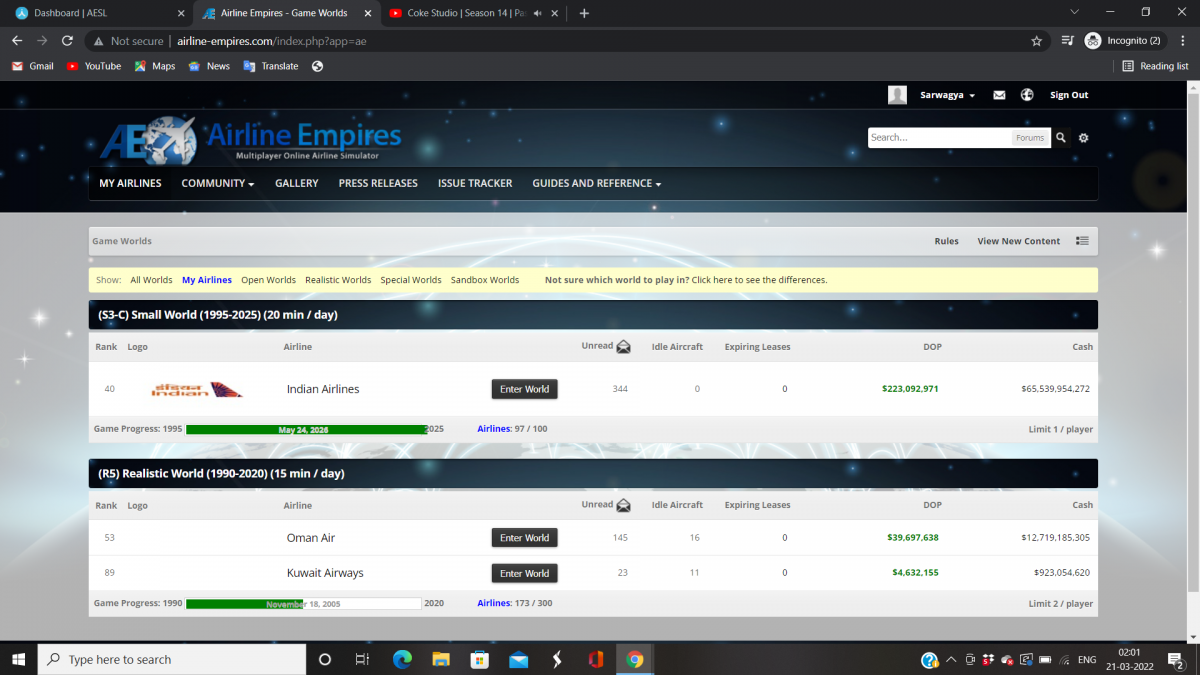Image resolution: width=1200 pixels, height=675 pixels.
Task: Mute the Coke Studio tab audio
Action: 538,13
